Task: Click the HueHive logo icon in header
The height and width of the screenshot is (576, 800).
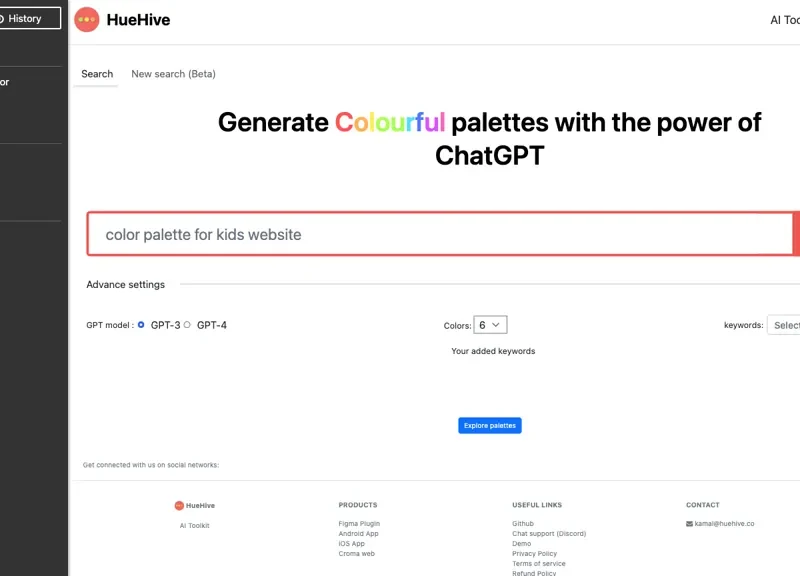Action: tap(87, 19)
